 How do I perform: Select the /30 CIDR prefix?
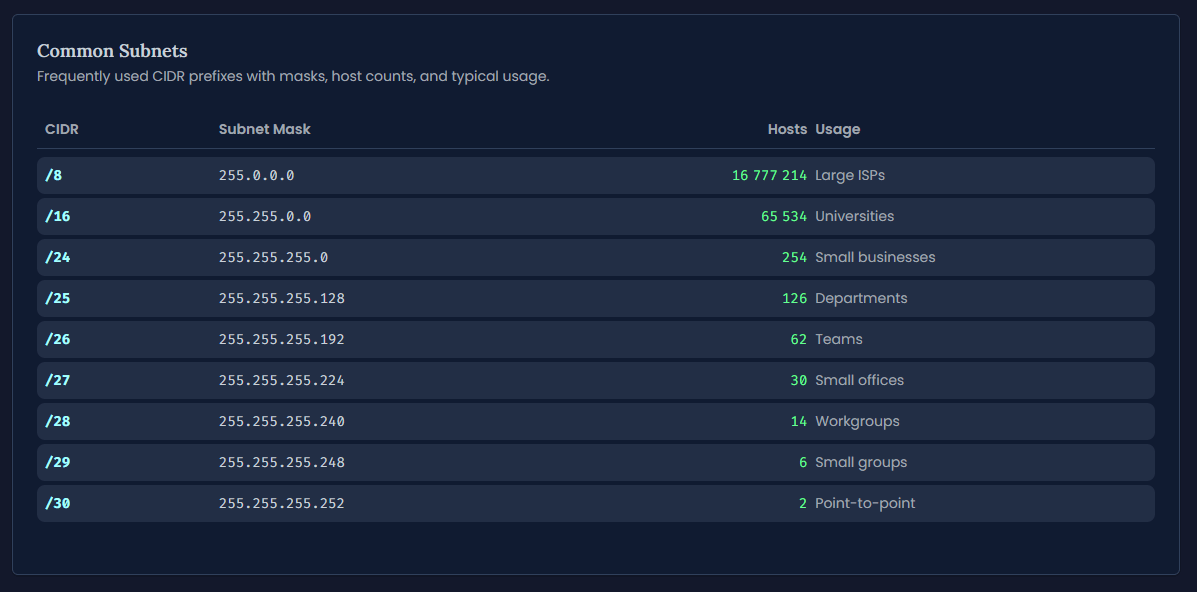[x=58, y=503]
